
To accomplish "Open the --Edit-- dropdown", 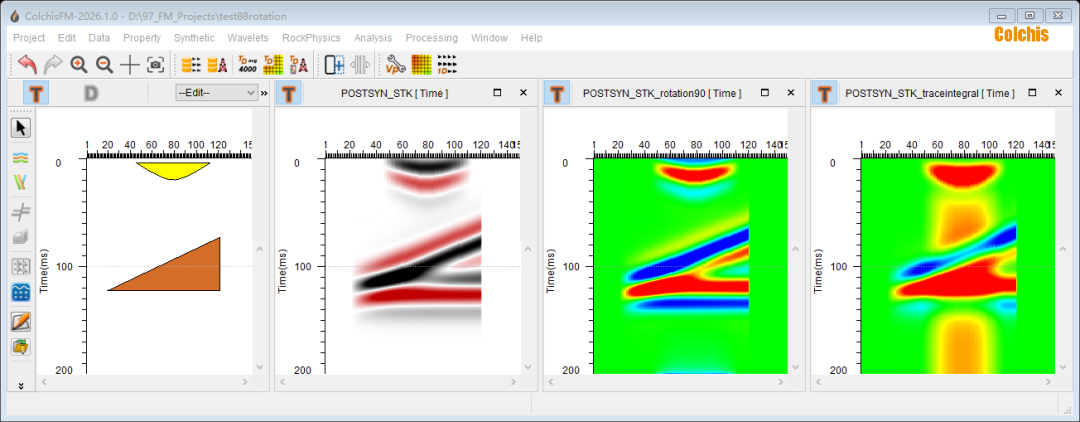I will point(216,93).
